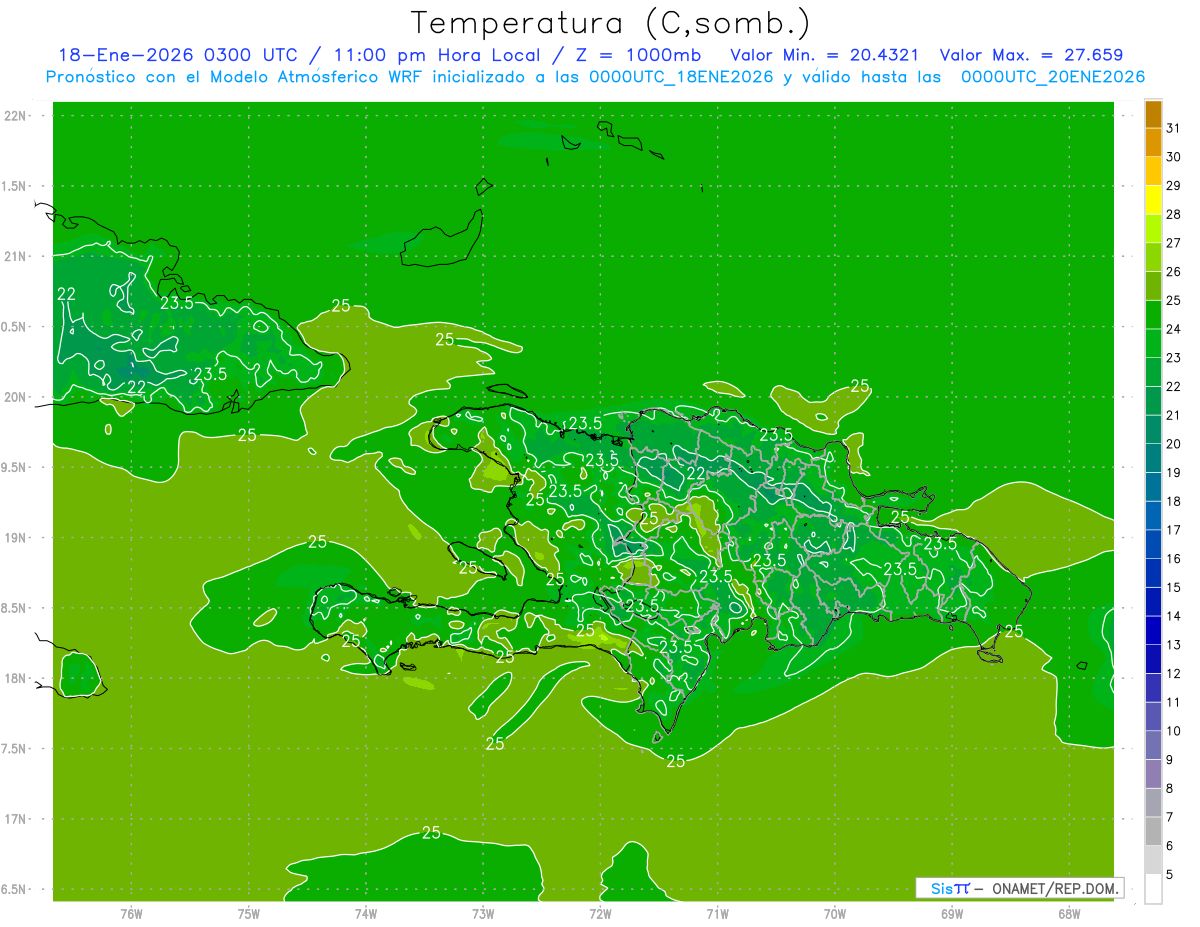
Task: Click the orange colorbar segment between 30 and 31
Action: 1153,143
